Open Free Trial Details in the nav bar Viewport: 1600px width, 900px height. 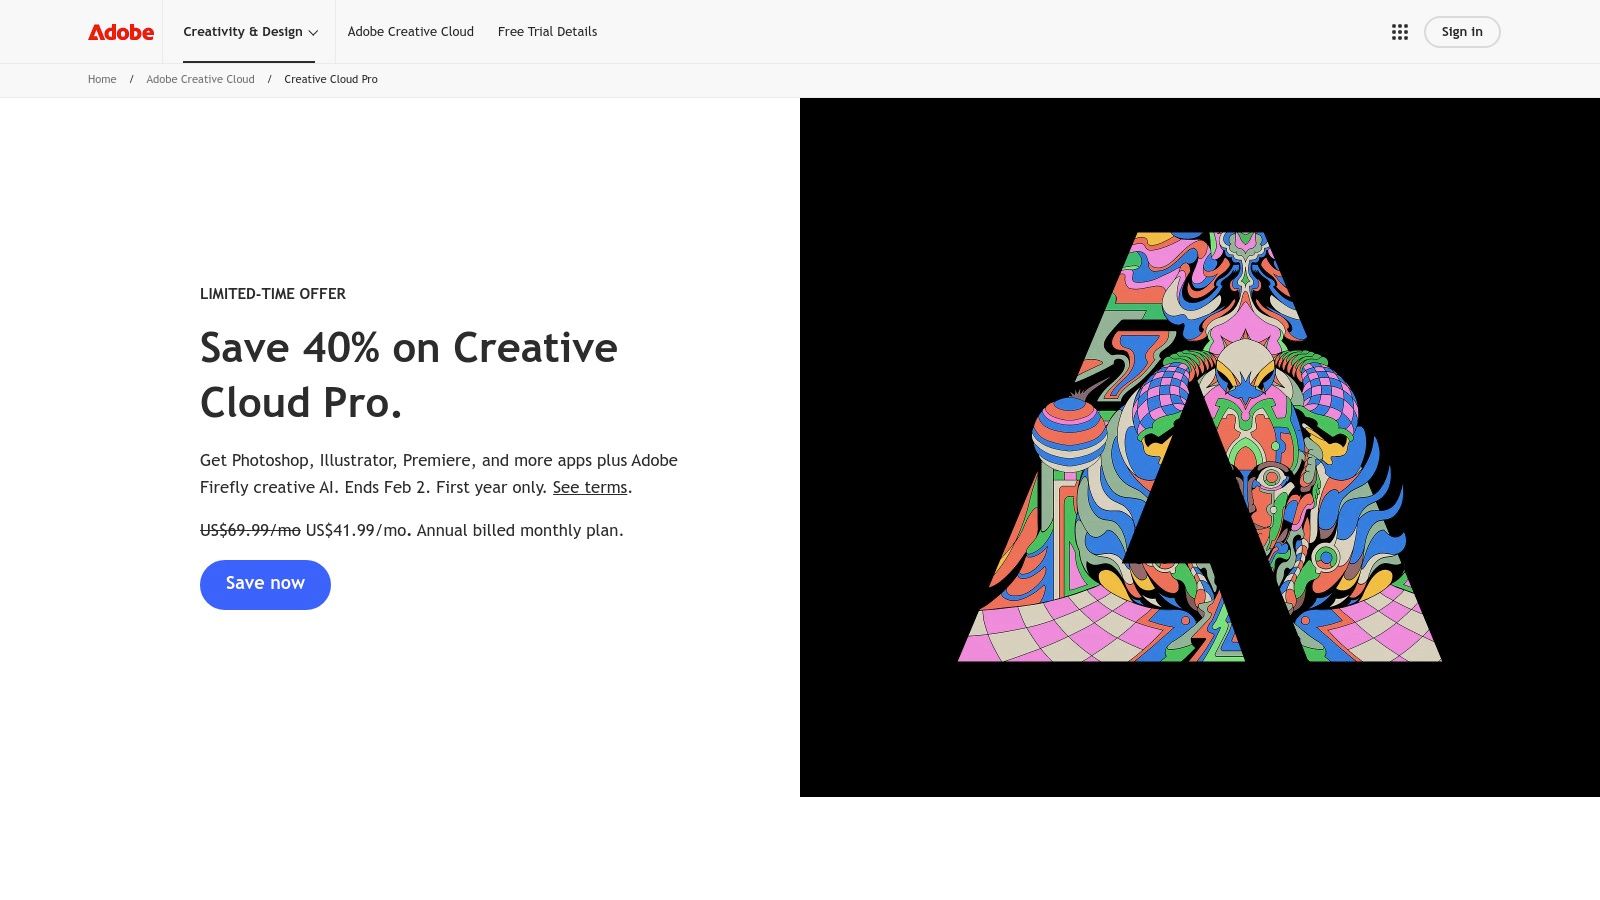tap(547, 32)
